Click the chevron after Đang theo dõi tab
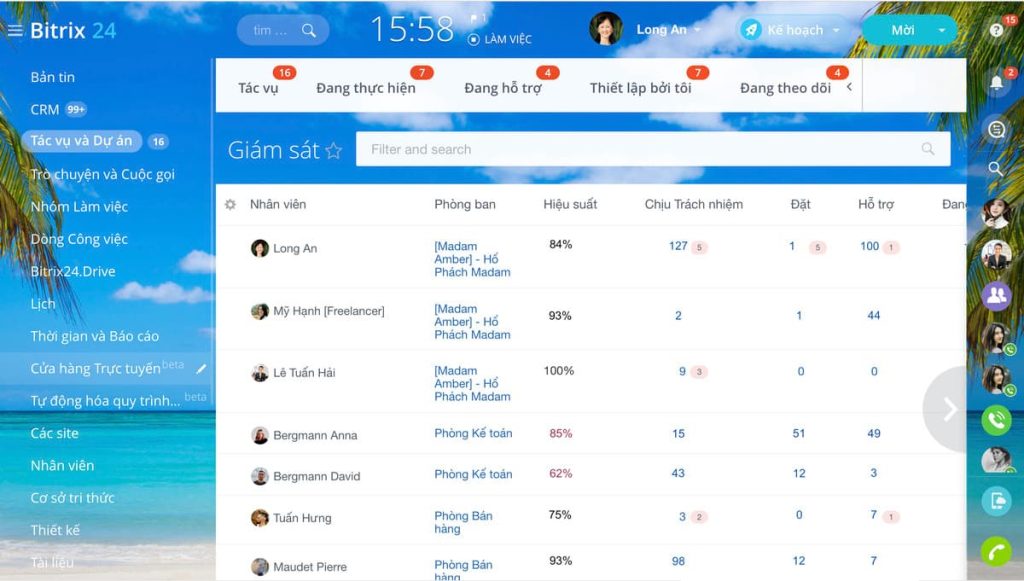Screen dimensions: 1024x581 [849, 87]
